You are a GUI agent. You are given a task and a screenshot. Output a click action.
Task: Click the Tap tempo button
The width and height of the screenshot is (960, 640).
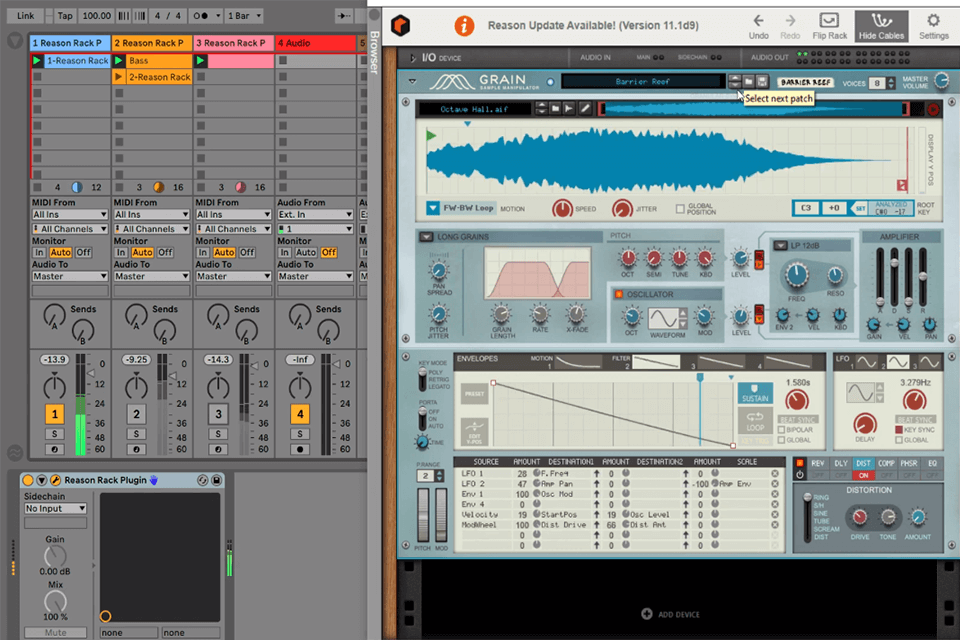pos(65,16)
